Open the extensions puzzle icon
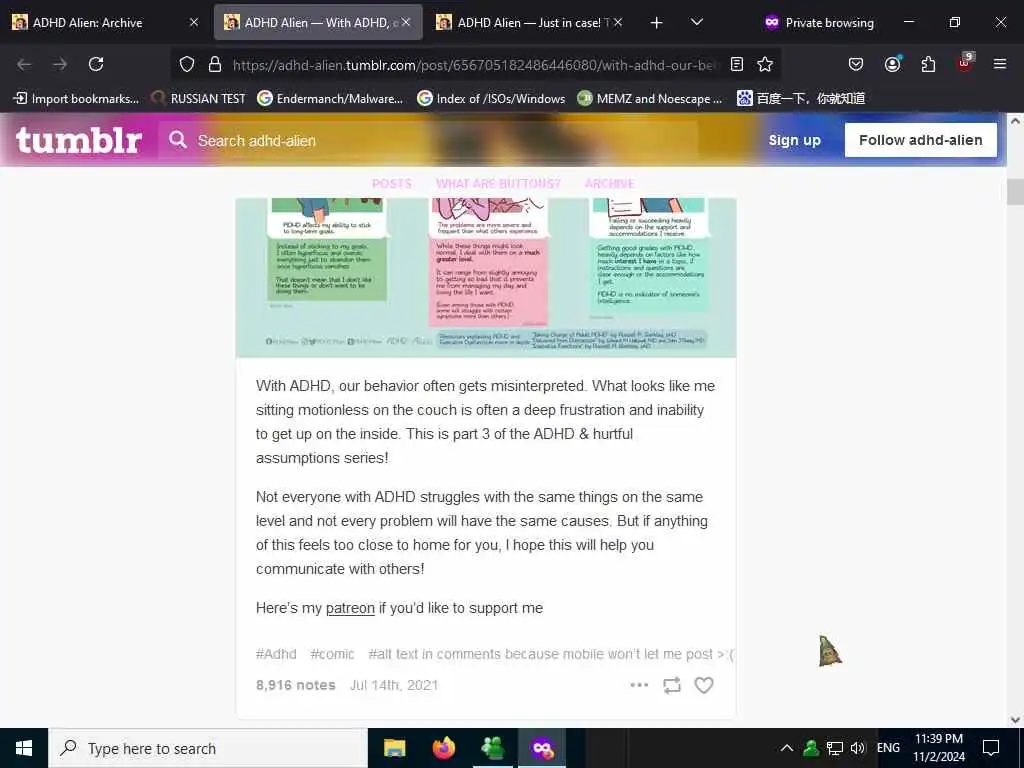Image resolution: width=1024 pixels, height=768 pixels. 928,64
